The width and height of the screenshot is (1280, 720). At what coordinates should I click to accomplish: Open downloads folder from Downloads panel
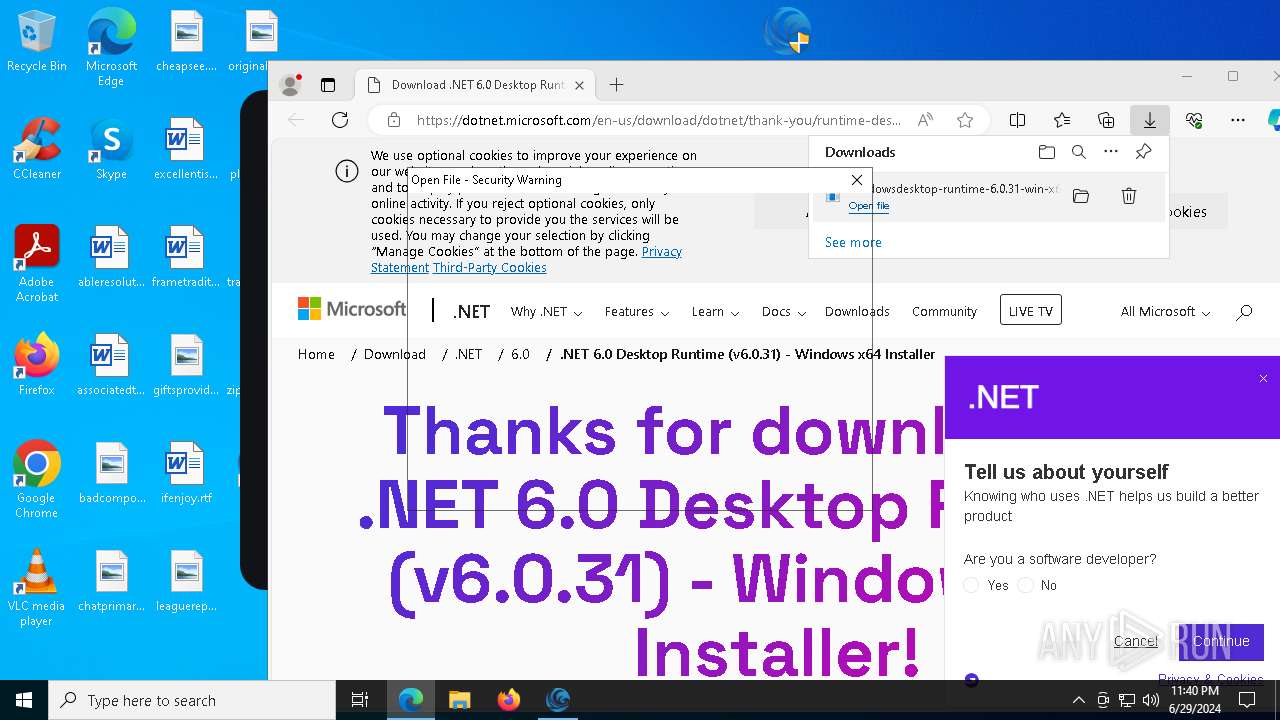click(x=1047, y=152)
